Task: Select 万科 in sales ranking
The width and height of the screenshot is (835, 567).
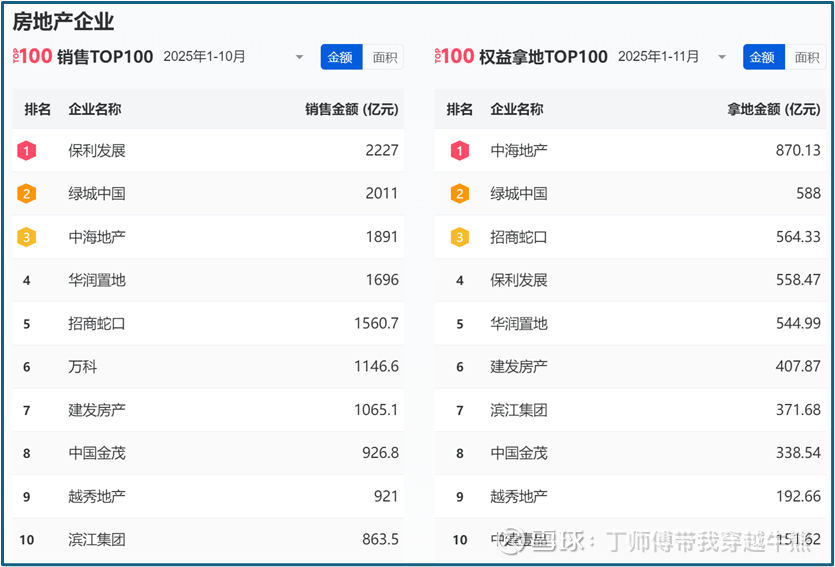Action: click(x=83, y=367)
